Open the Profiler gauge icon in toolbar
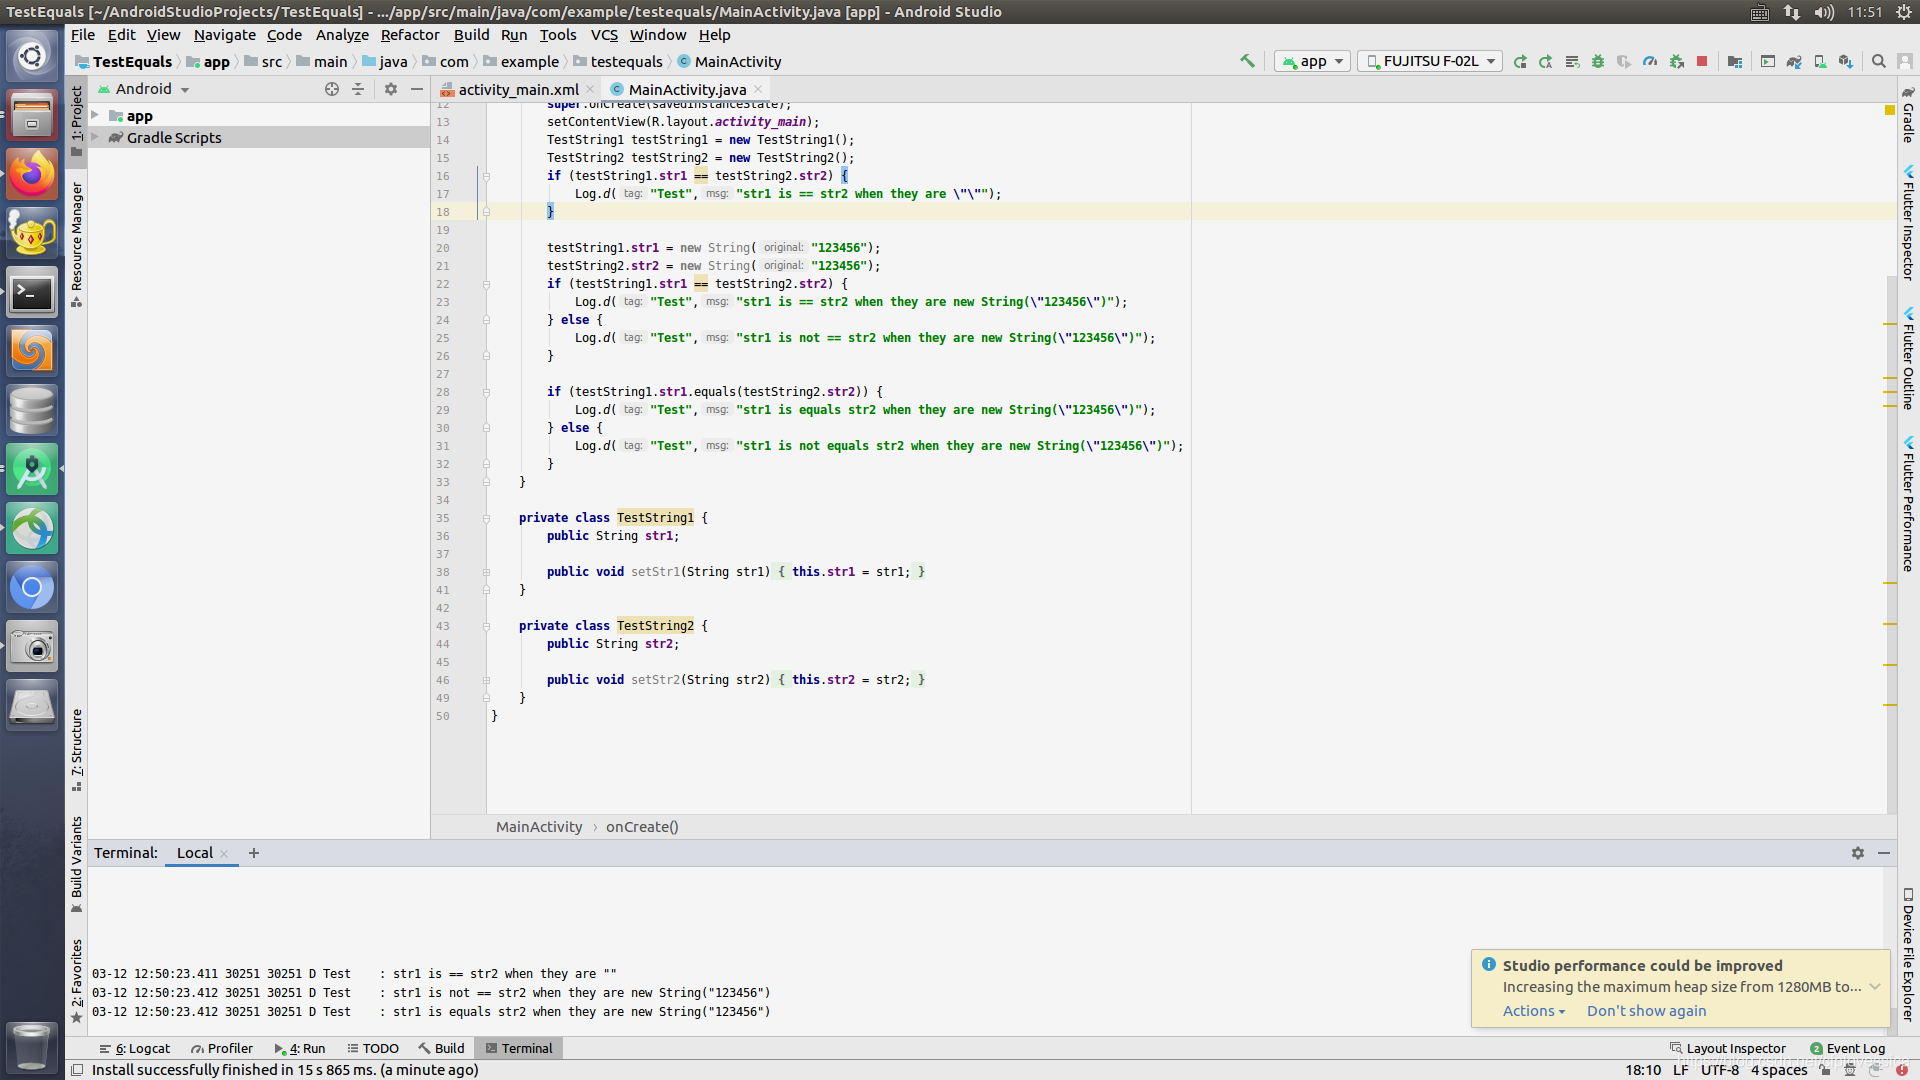Viewport: 1920px width, 1080px height. click(1650, 62)
